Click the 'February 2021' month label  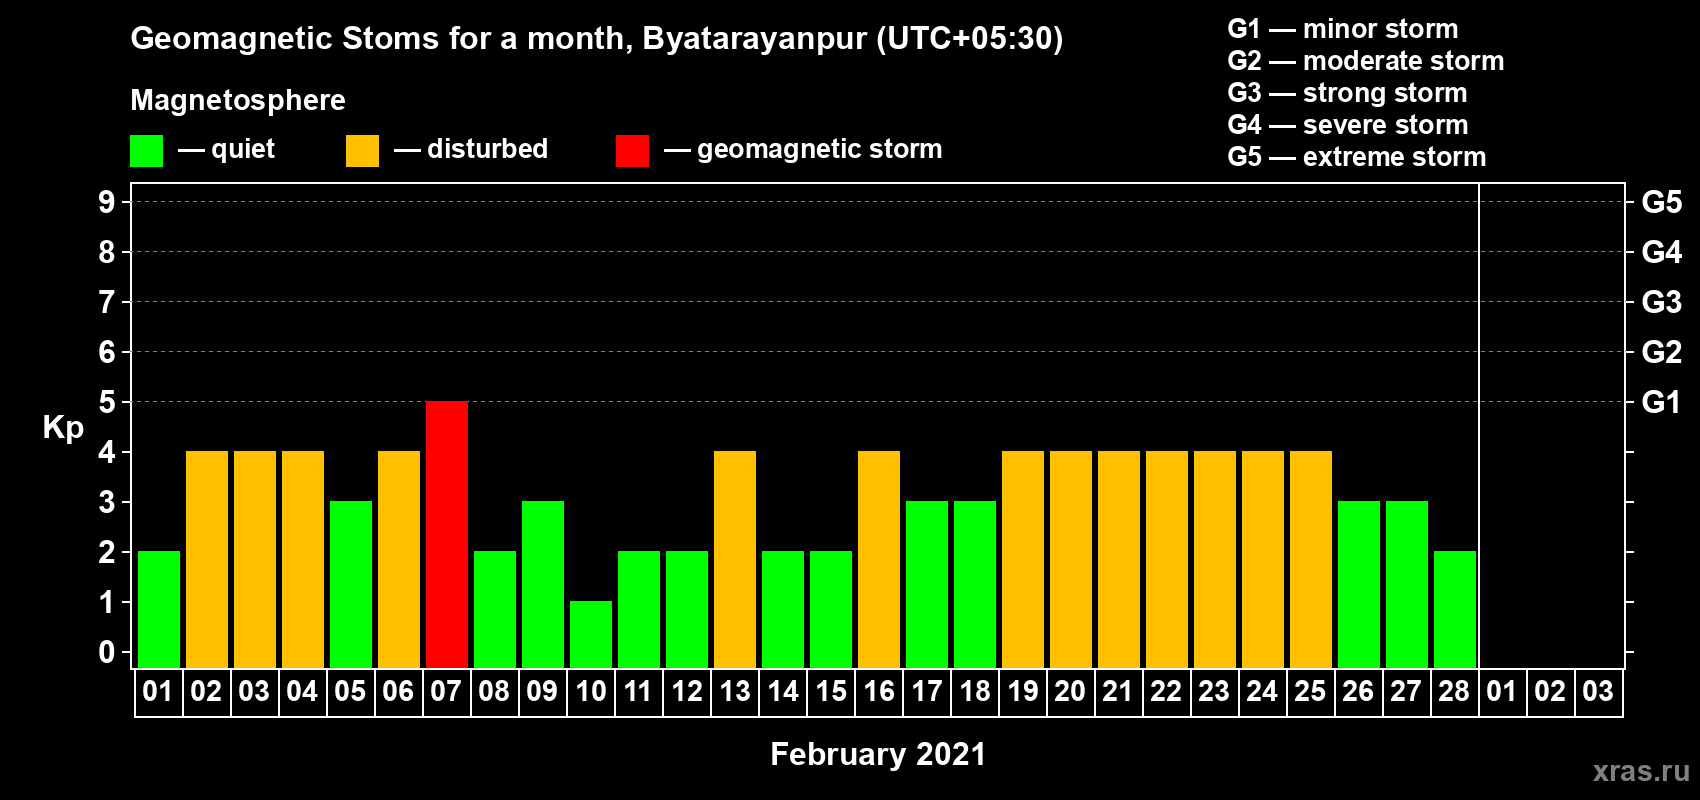(x=878, y=754)
